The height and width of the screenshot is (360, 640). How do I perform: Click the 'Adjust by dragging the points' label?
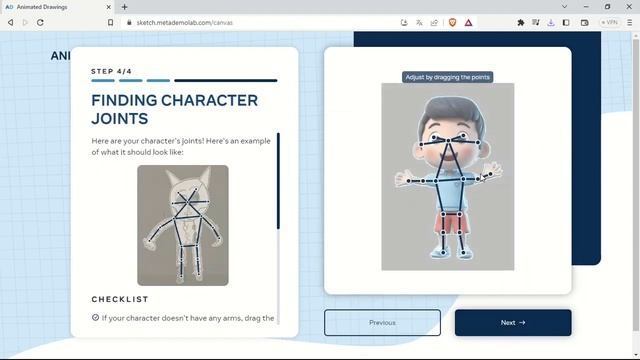pyautogui.click(x=447, y=77)
